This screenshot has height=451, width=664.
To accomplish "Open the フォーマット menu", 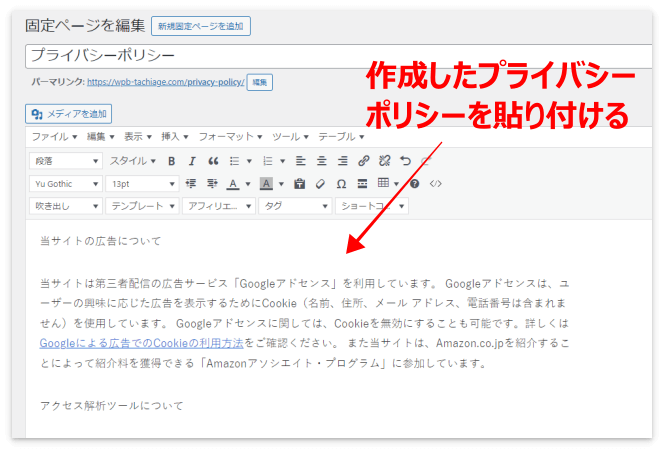I will pyautogui.click(x=230, y=137).
